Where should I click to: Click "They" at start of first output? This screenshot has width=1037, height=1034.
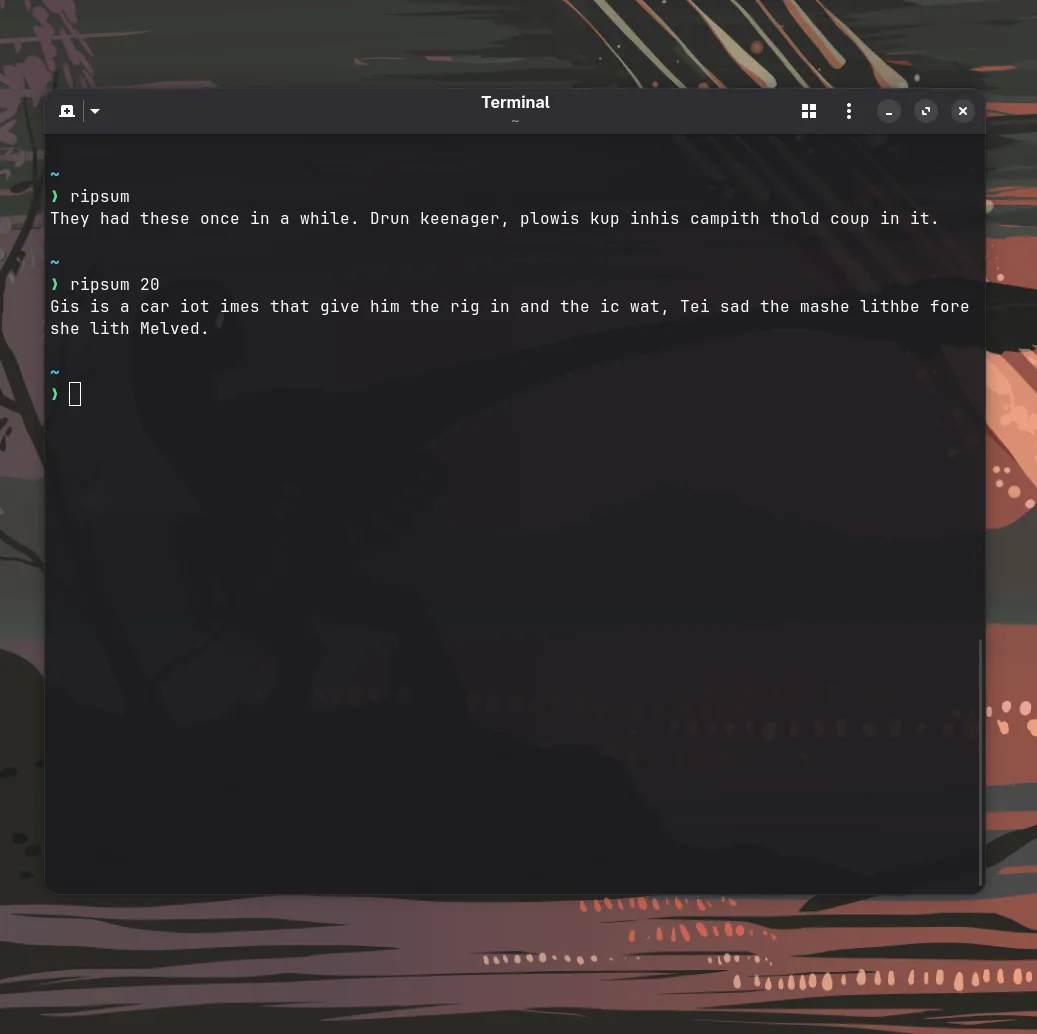tap(70, 218)
